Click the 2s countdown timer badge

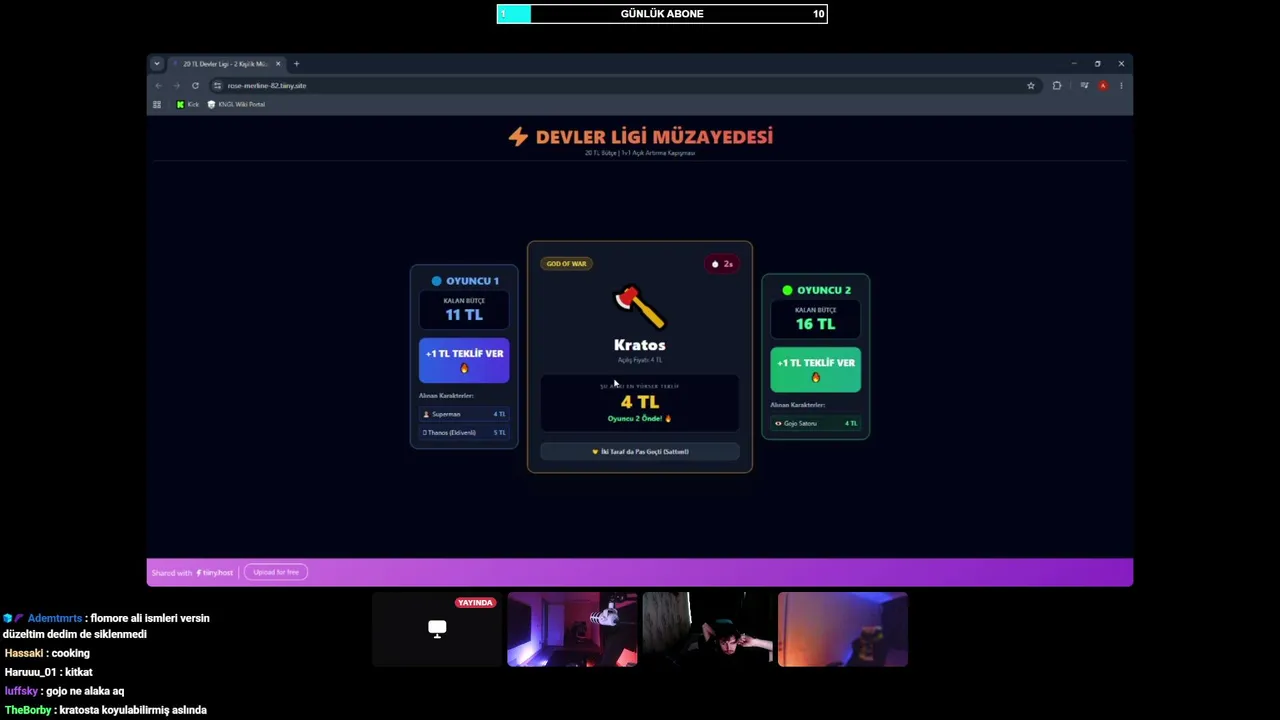tap(722, 264)
